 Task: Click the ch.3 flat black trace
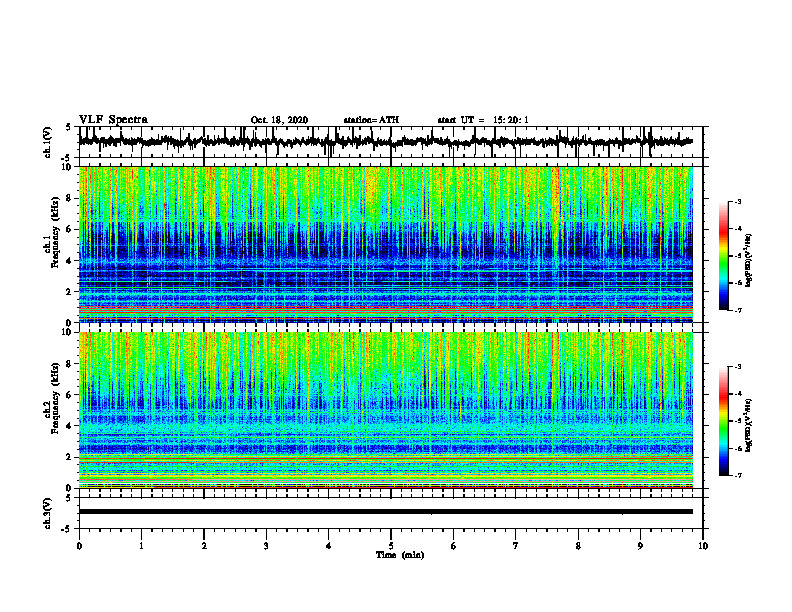386,512
